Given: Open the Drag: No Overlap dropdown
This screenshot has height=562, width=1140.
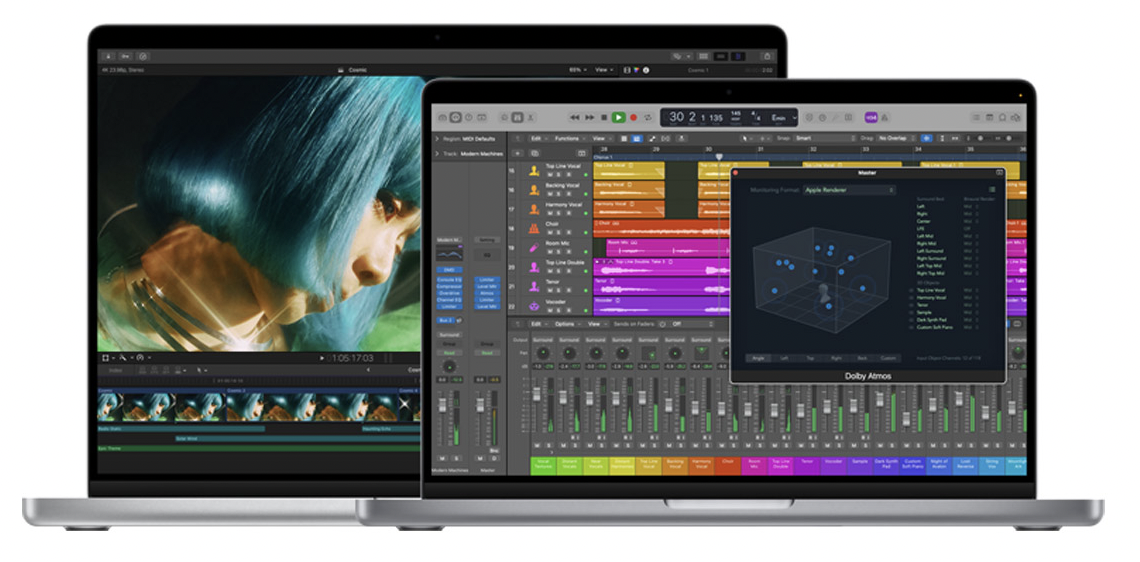Looking at the screenshot, I should click(897, 138).
